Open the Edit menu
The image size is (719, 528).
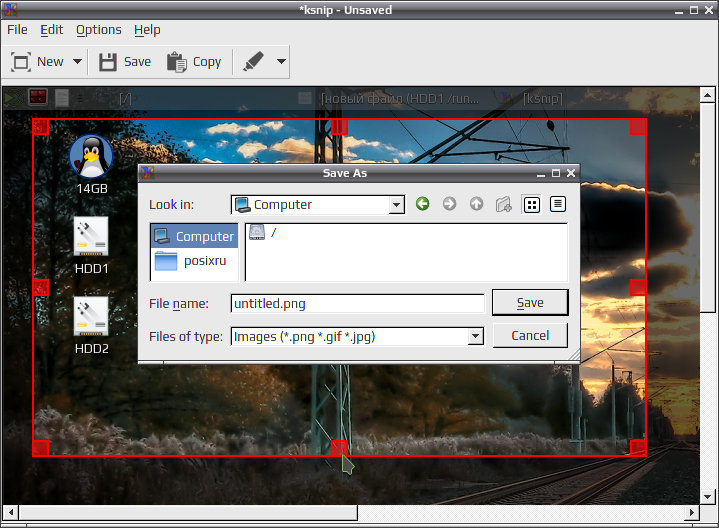51,30
